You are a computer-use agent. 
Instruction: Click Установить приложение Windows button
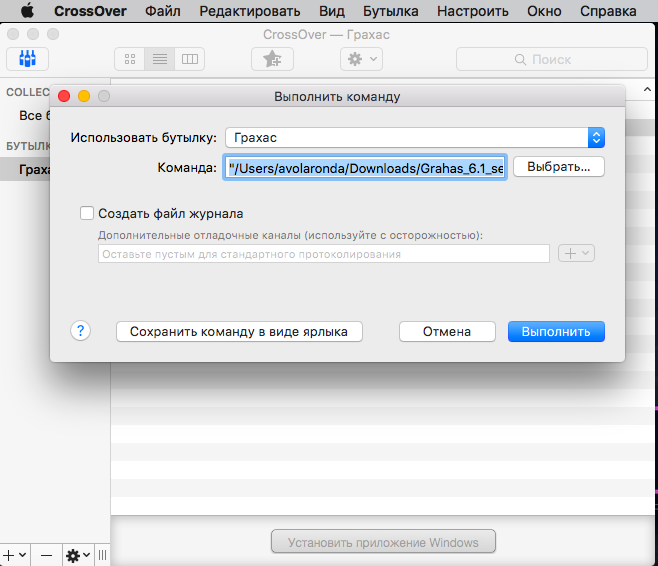[x=383, y=542]
